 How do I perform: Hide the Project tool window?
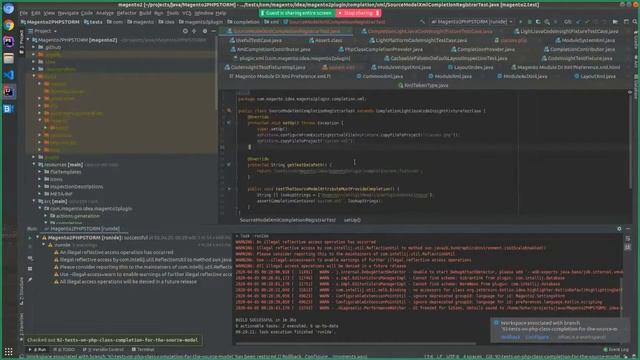coord(213,31)
